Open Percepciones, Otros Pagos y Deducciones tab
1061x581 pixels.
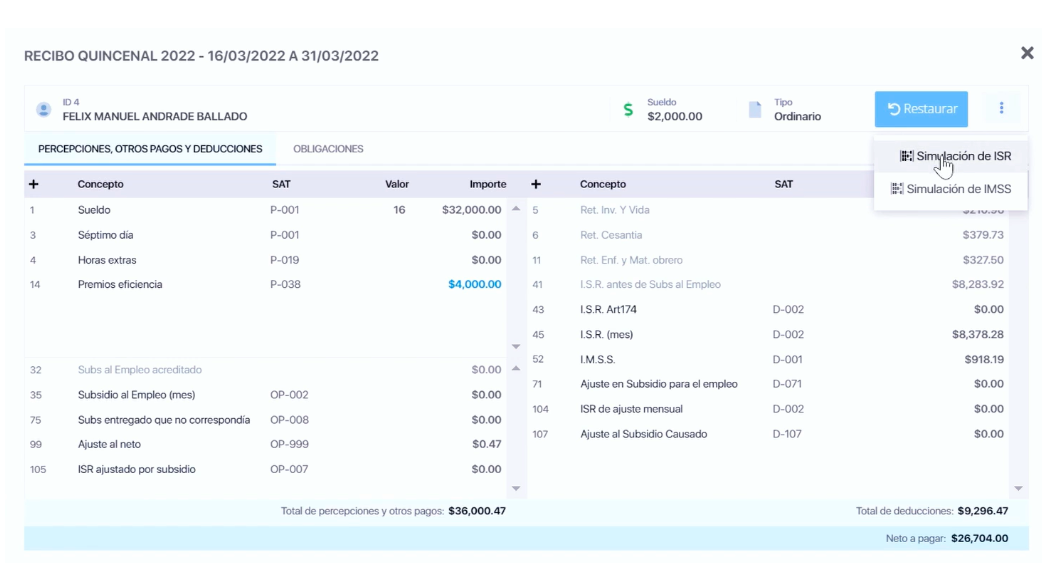[x=150, y=149]
